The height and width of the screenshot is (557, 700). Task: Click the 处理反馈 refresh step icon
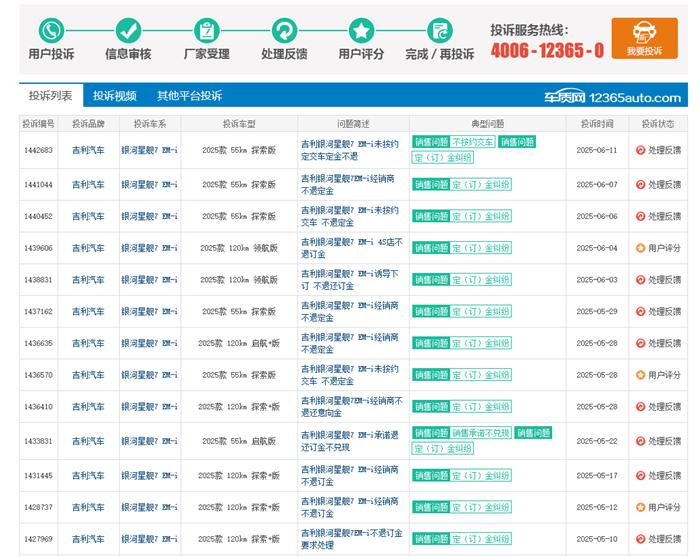(284, 30)
